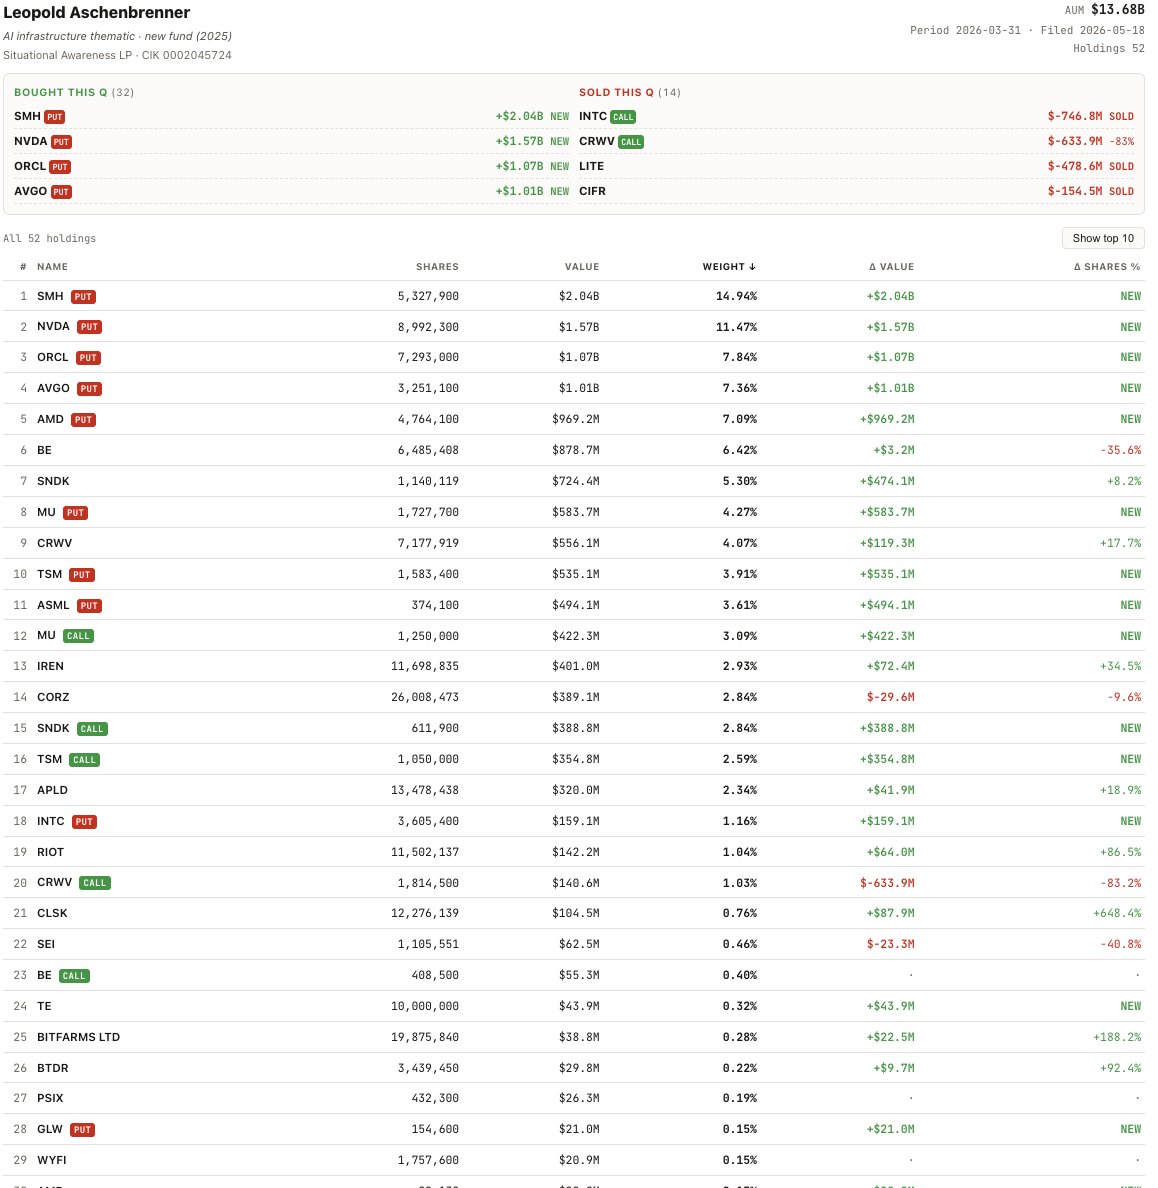
Task: Click the CALL badge on TSM row 16
Action: coord(84,760)
